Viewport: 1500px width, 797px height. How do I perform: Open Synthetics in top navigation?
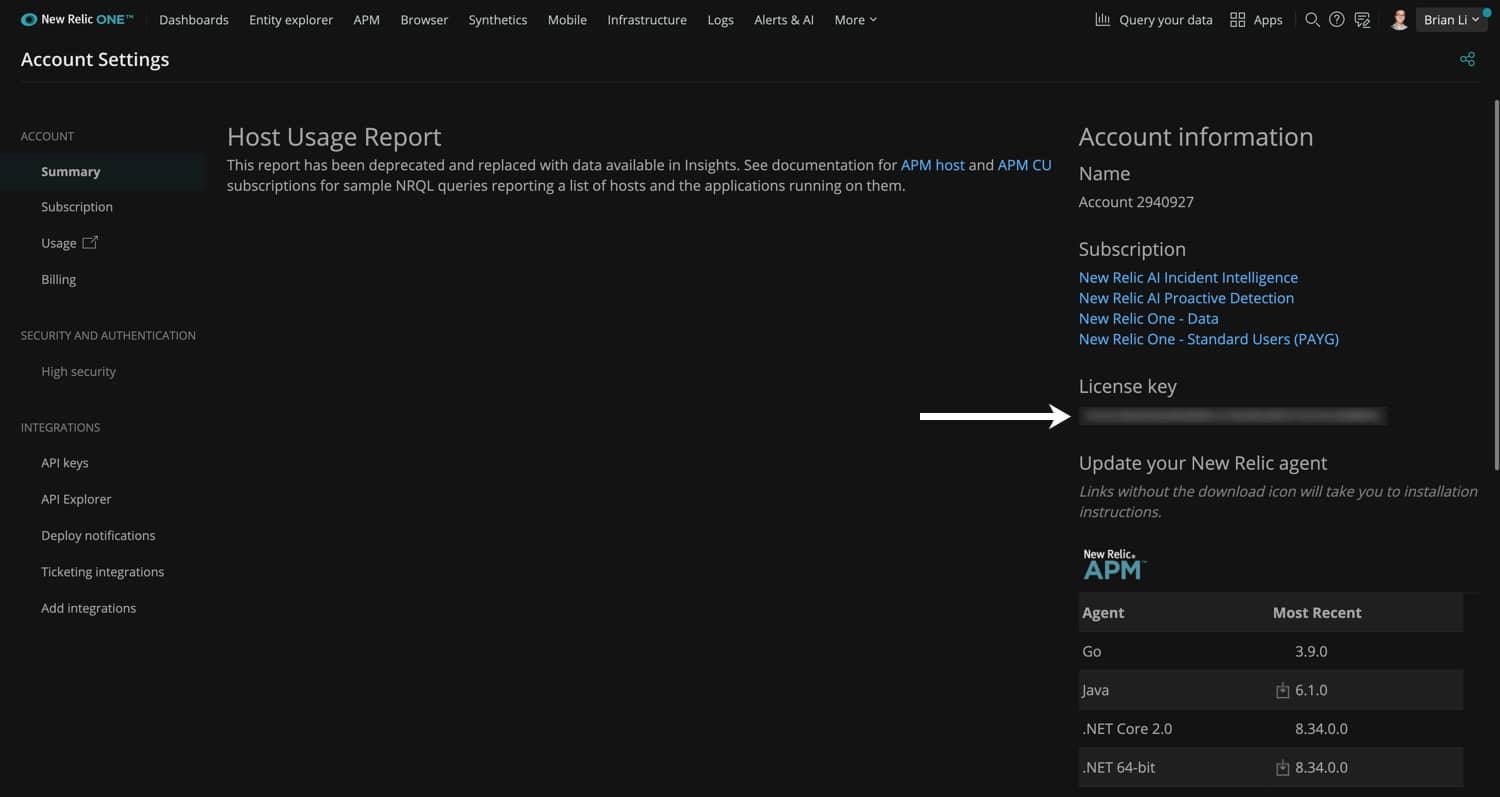click(498, 19)
